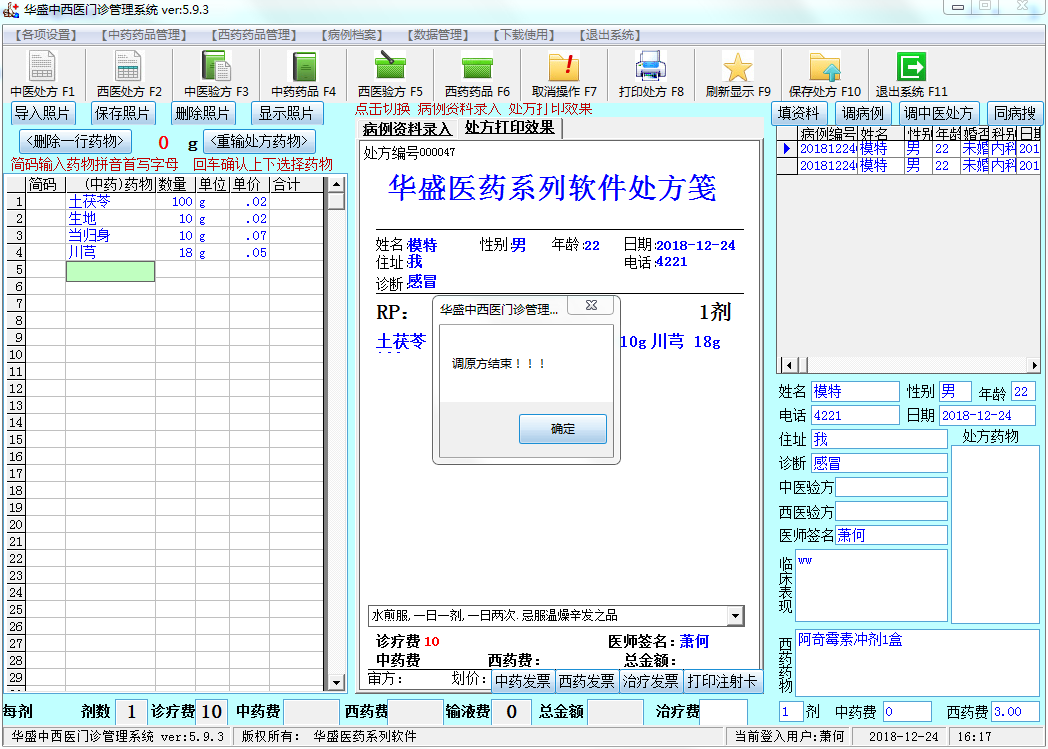Click the 姓名 input field in right panel
The width and height of the screenshot is (1048, 749).
pyautogui.click(x=855, y=392)
